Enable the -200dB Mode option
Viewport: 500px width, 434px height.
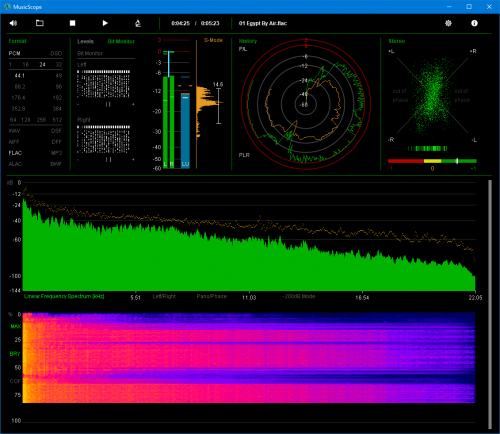(299, 296)
